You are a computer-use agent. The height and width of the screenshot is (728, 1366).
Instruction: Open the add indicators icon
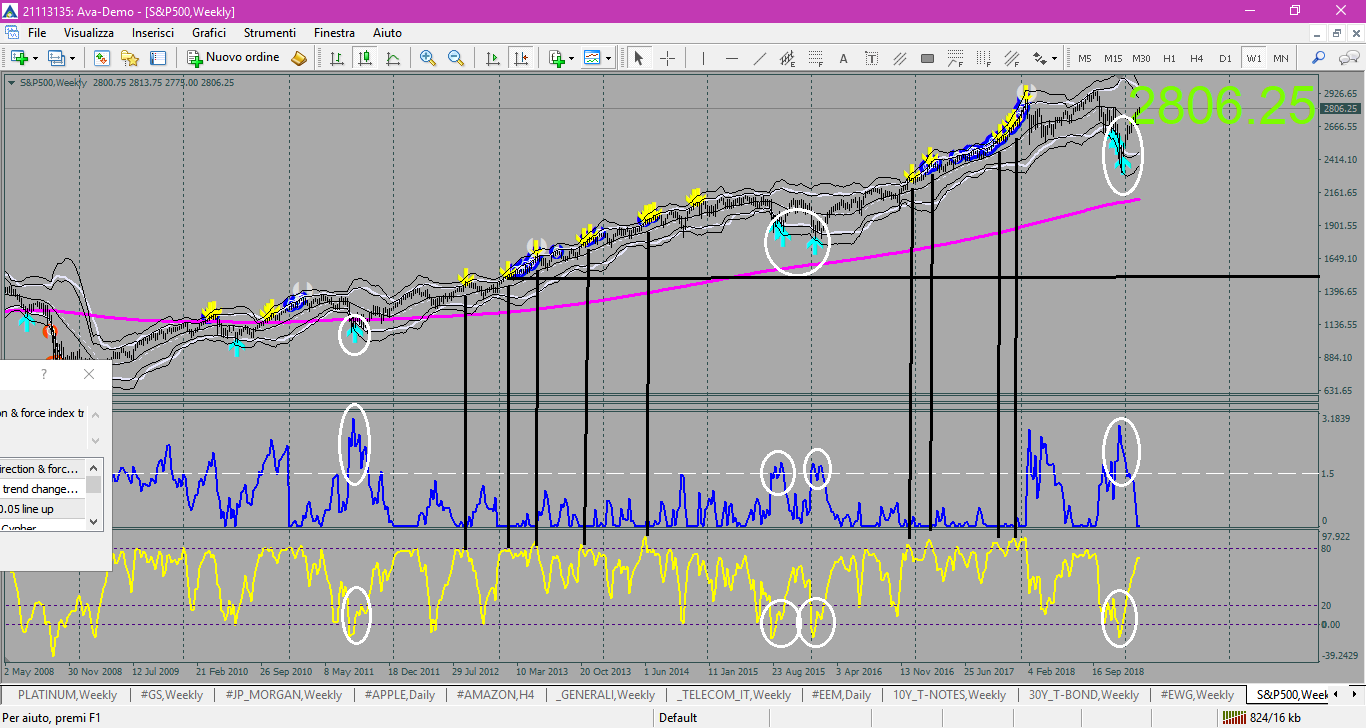click(x=556, y=58)
